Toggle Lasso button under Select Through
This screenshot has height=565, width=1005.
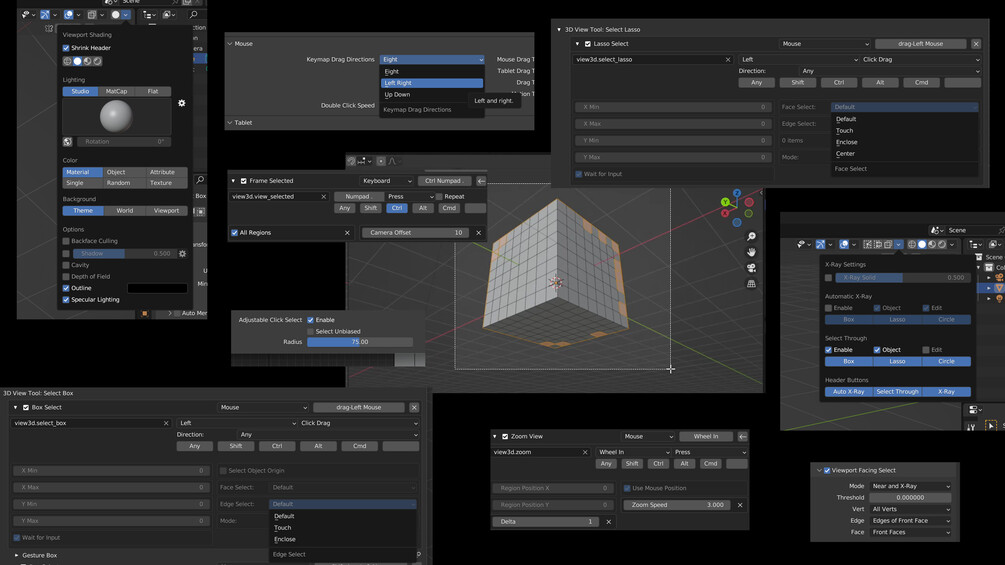(x=897, y=362)
